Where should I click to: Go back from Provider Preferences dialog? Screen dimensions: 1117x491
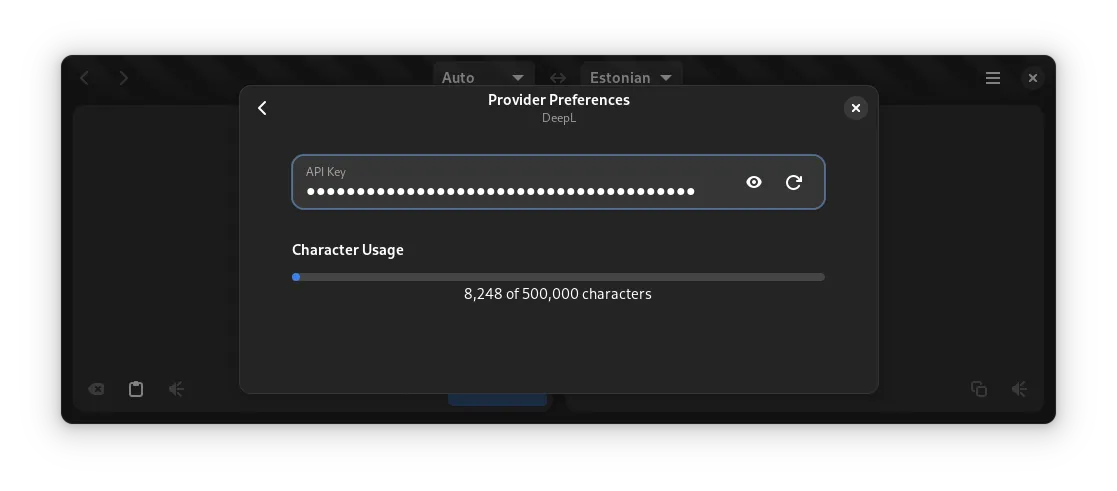262,108
